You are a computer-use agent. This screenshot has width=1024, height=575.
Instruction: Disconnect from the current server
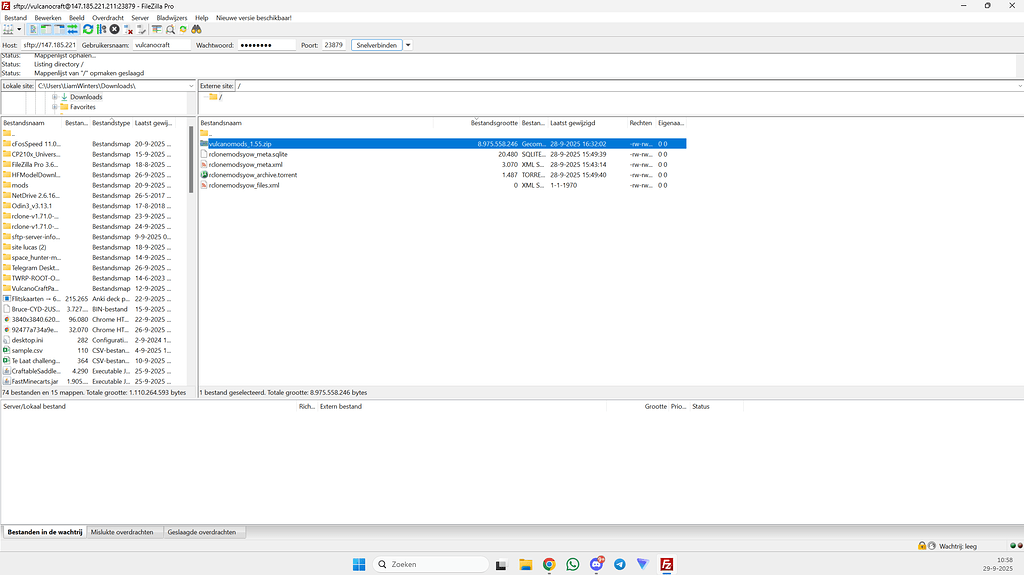[x=128, y=29]
